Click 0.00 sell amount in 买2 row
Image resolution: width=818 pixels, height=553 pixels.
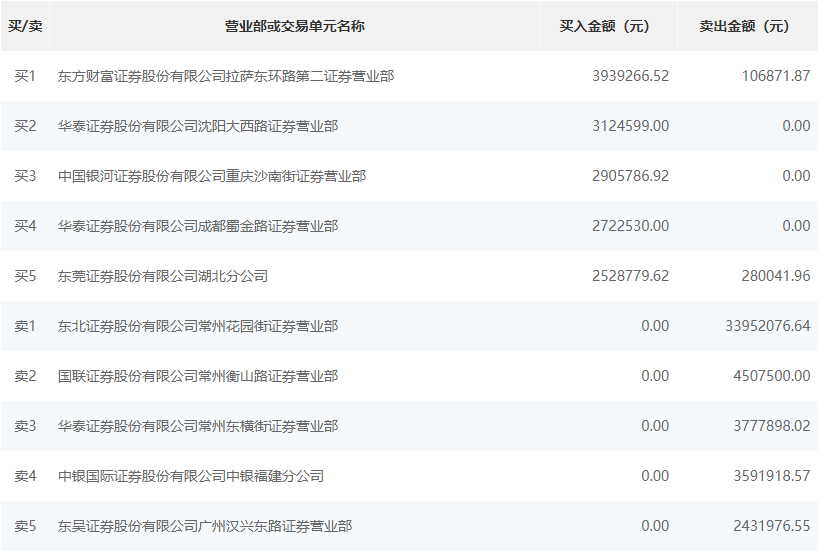click(796, 126)
